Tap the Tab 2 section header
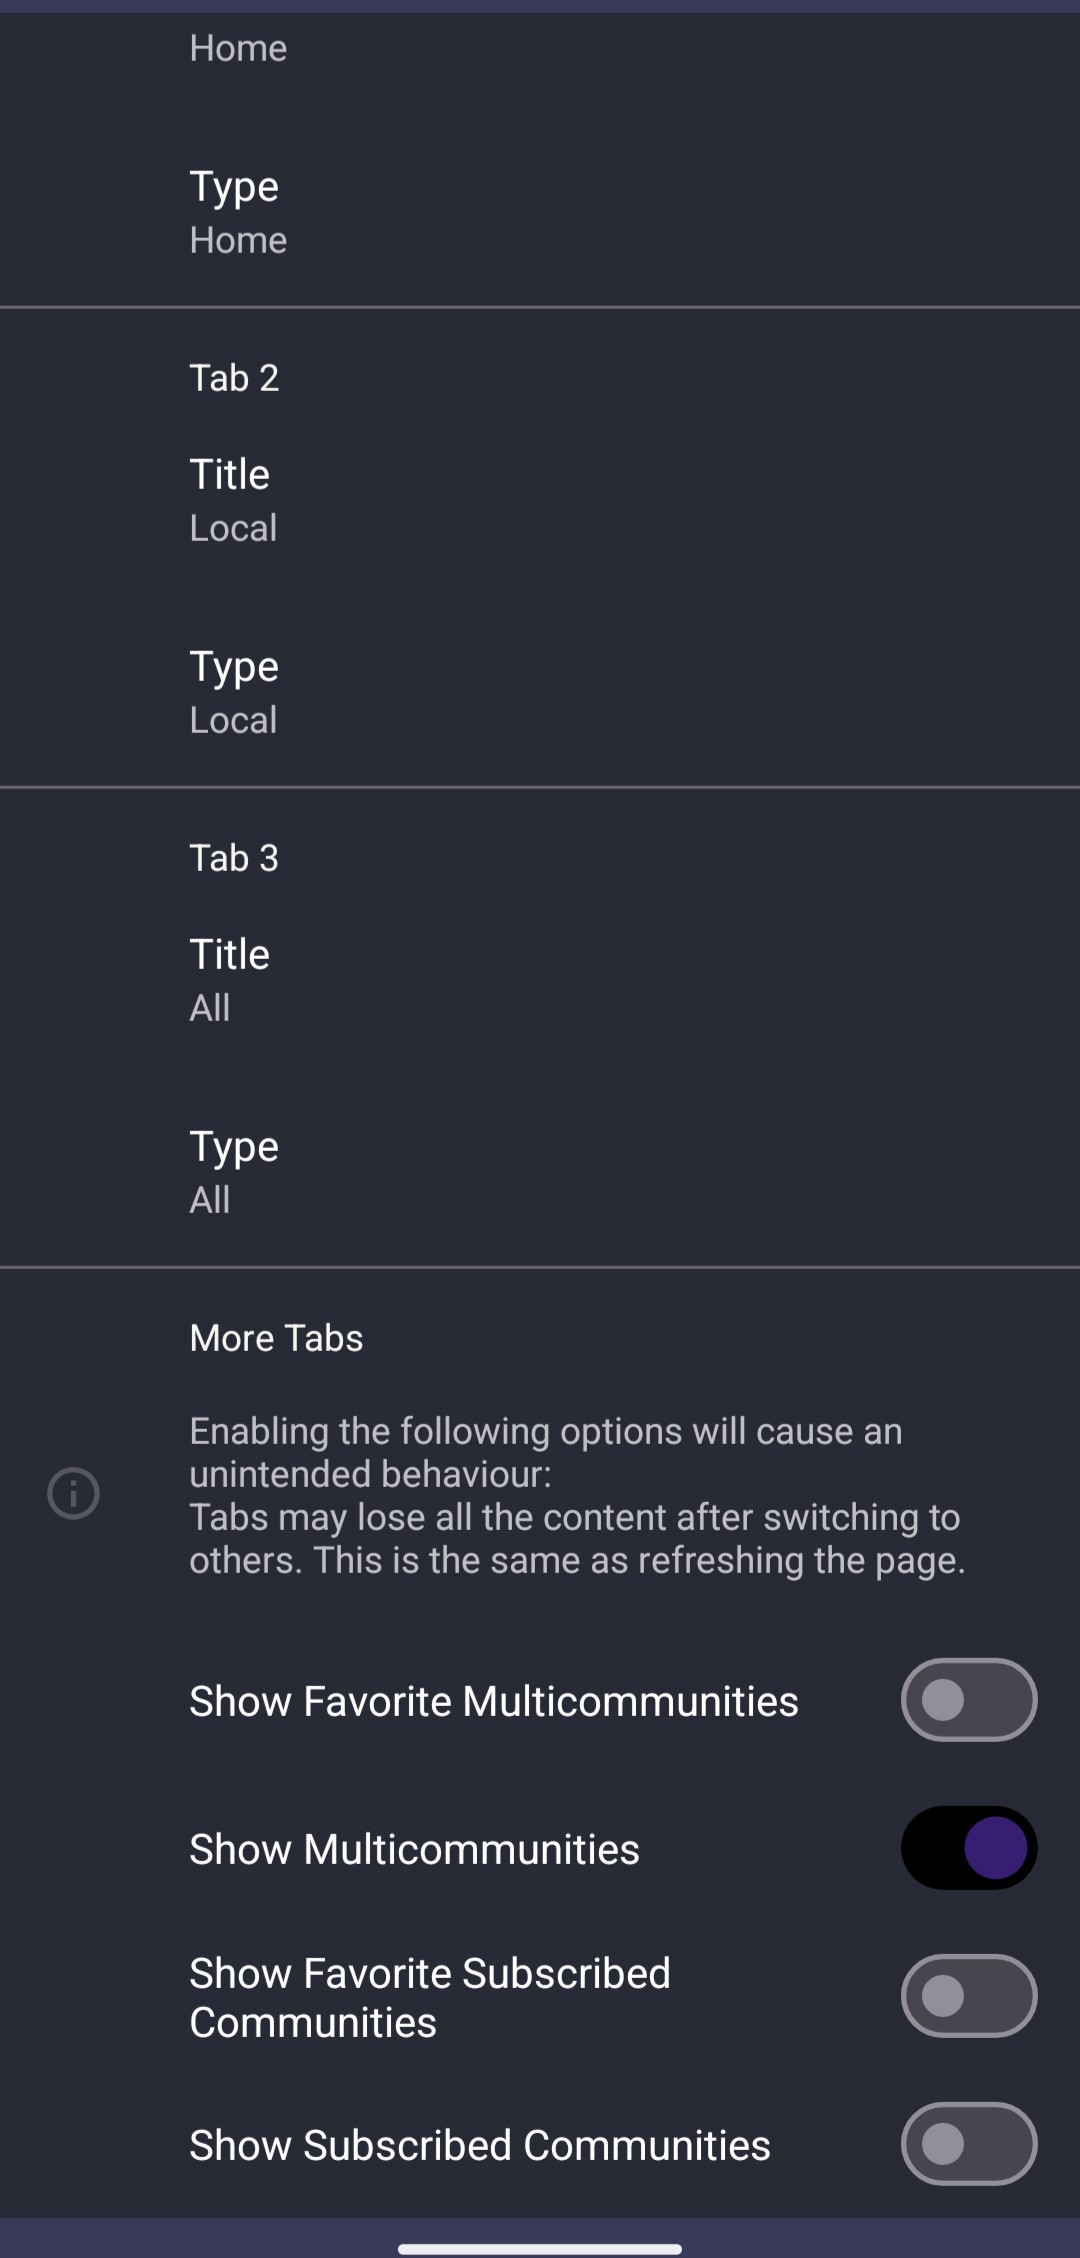 click(234, 378)
